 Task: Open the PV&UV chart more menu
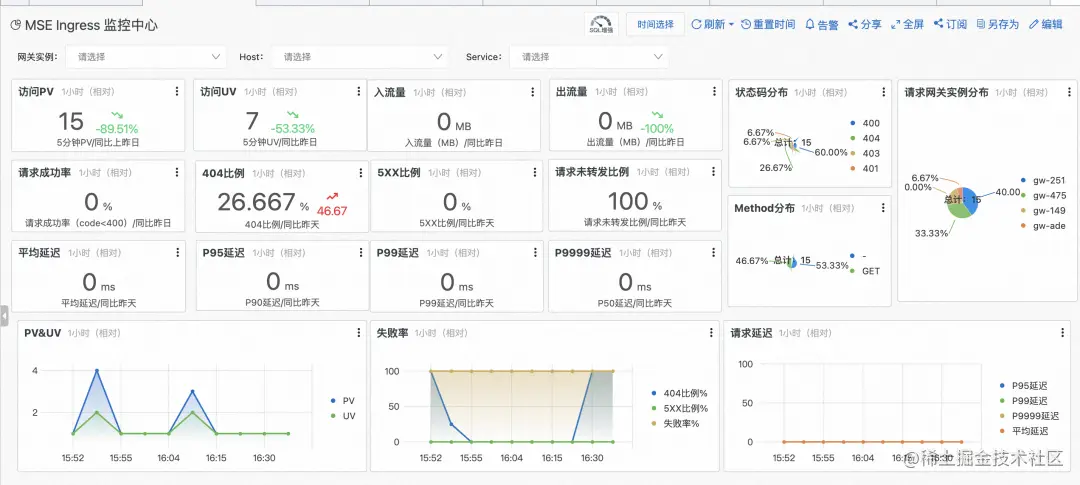[358, 333]
